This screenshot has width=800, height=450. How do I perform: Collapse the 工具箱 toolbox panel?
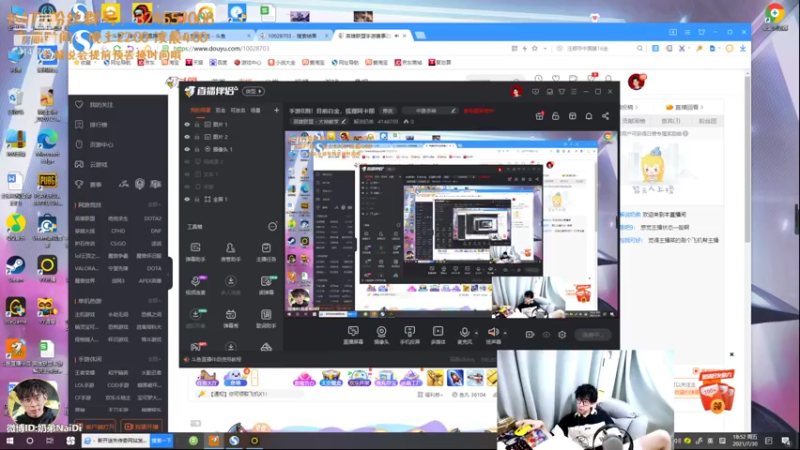pos(272,227)
